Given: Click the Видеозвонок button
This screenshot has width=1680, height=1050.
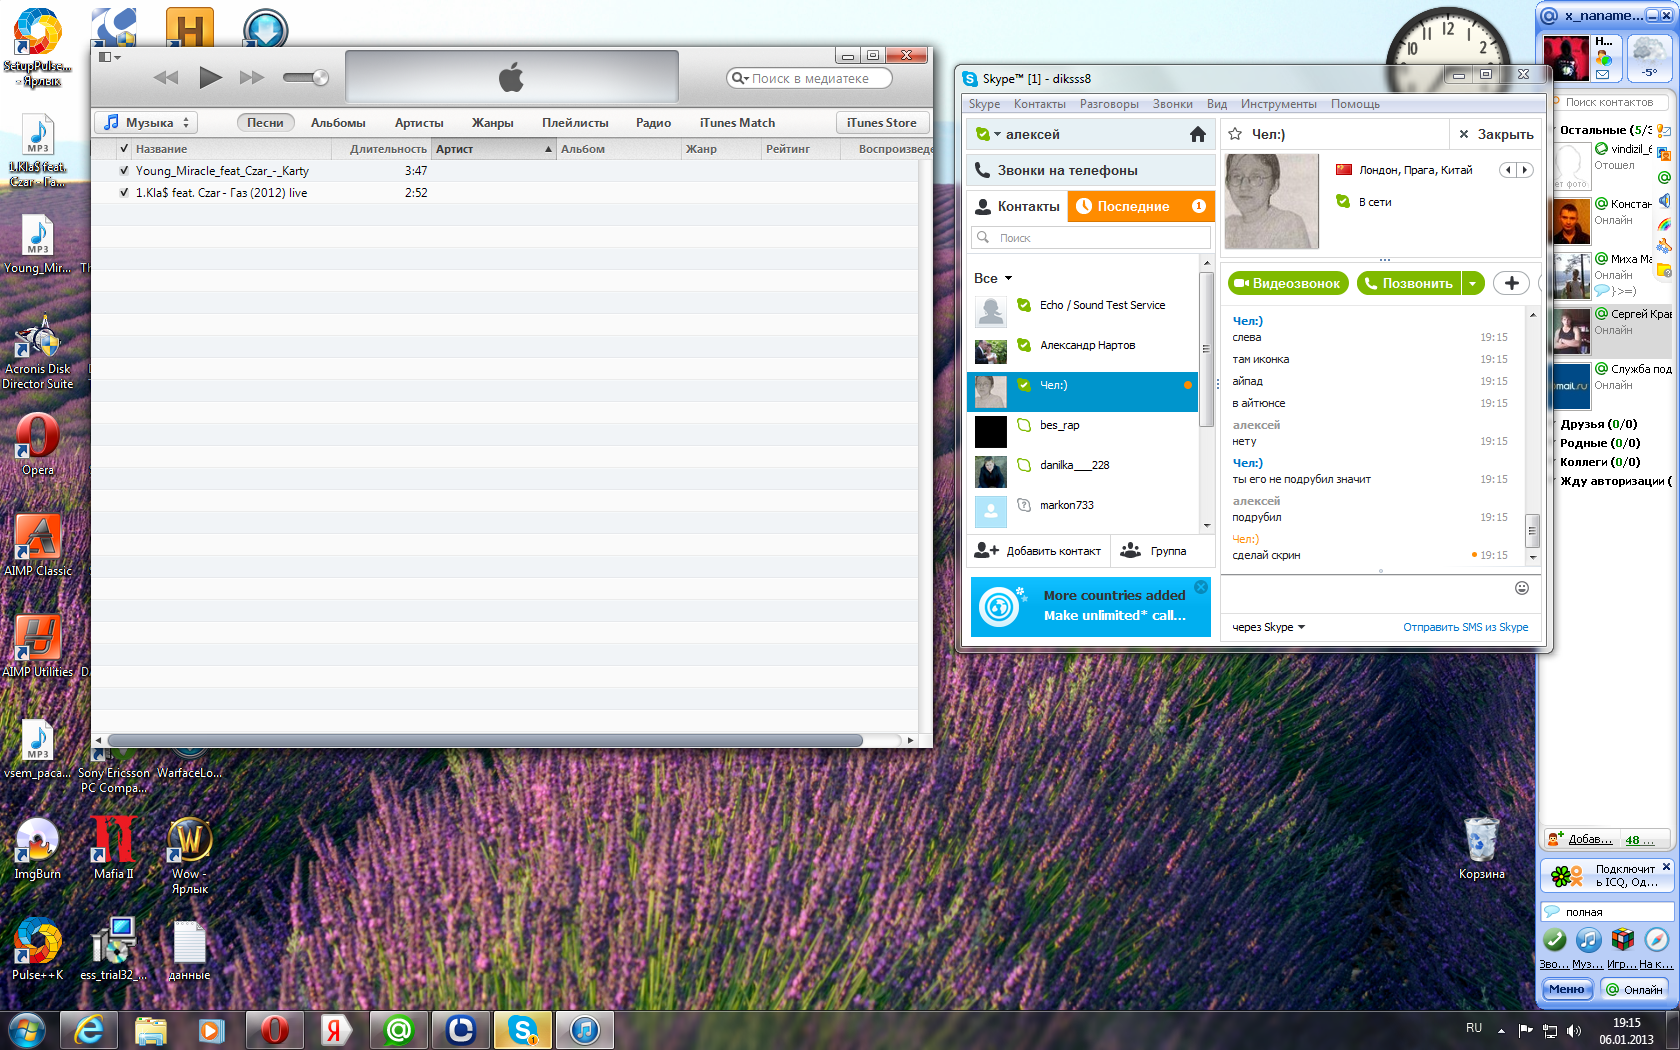Looking at the screenshot, I should [1288, 284].
